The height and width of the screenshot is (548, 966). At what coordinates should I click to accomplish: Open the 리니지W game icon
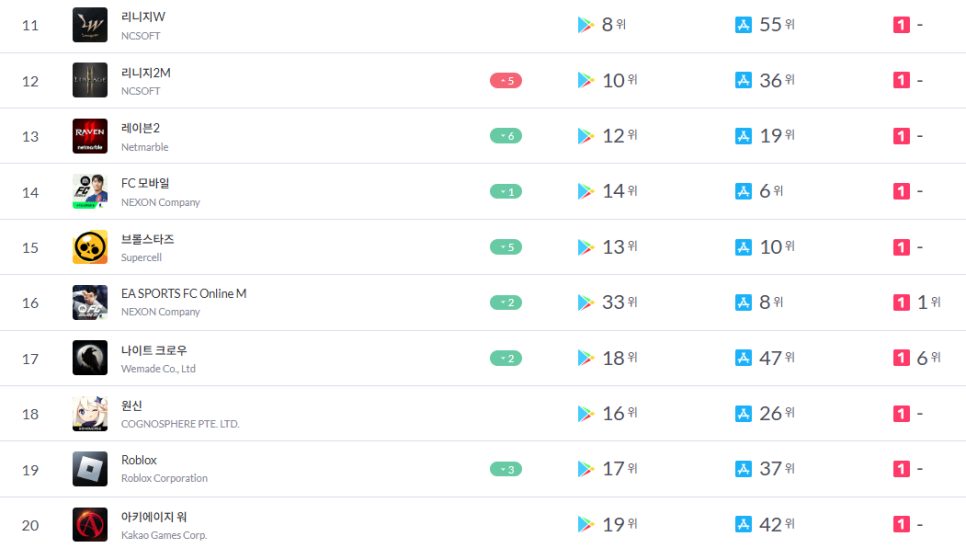pos(90,25)
